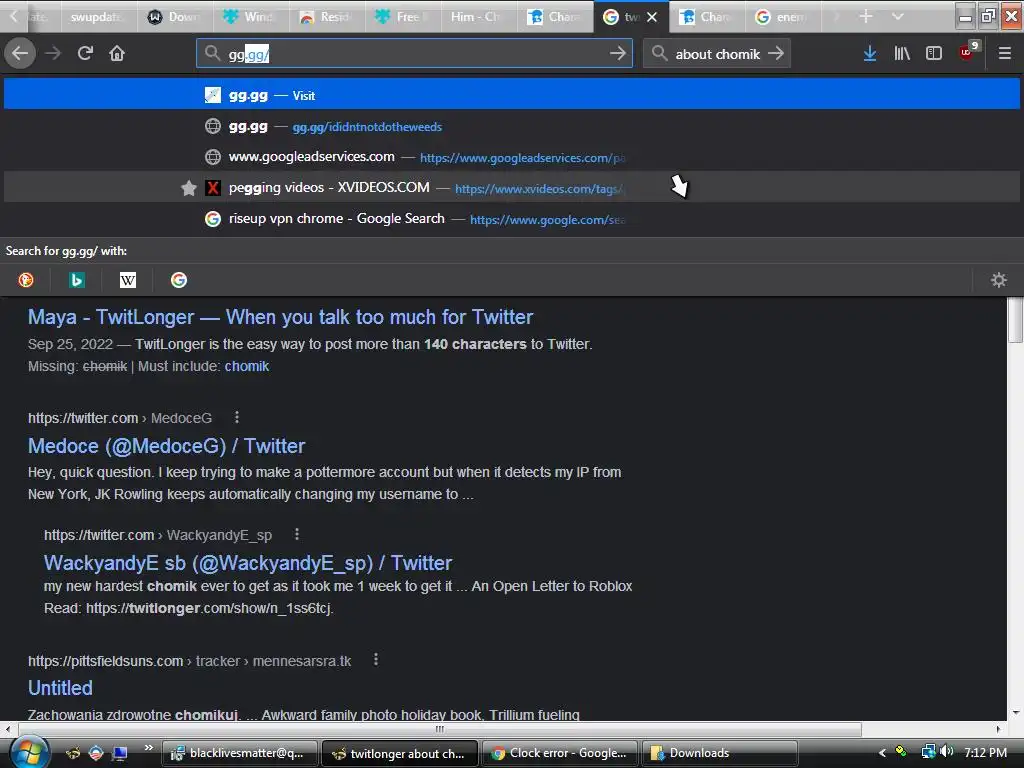Screen dimensions: 1024x768
Task: Show hidden tray icons chevron
Action: tap(882, 752)
